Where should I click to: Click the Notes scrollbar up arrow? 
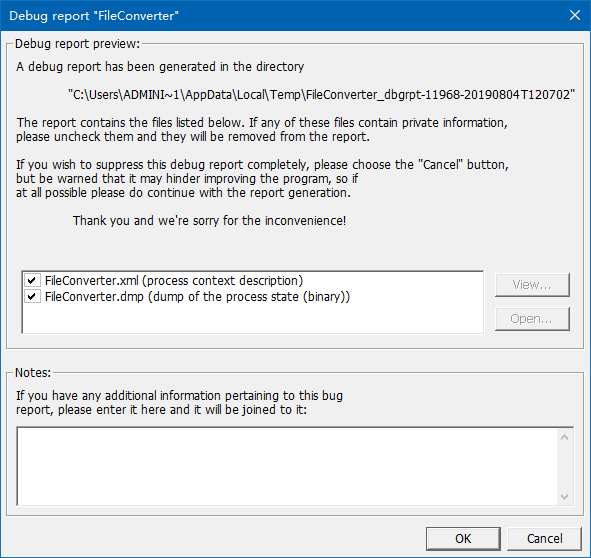tap(564, 437)
